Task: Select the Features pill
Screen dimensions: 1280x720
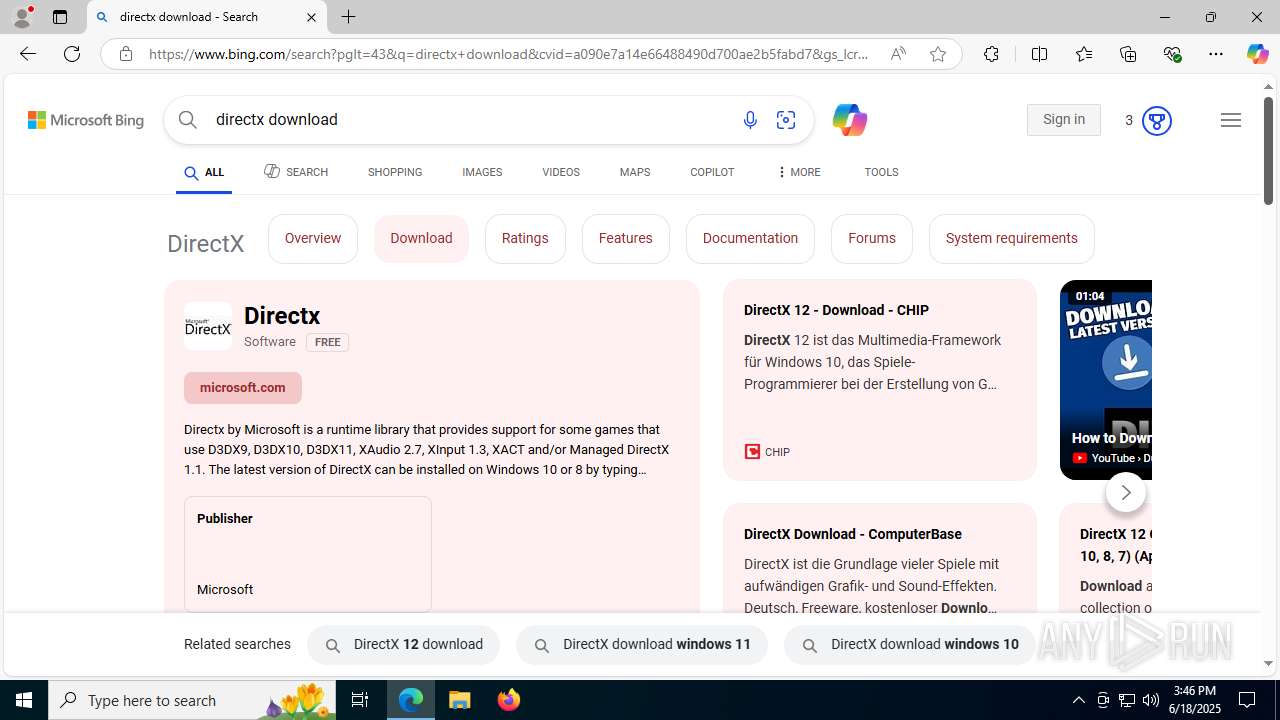Action: (x=626, y=238)
